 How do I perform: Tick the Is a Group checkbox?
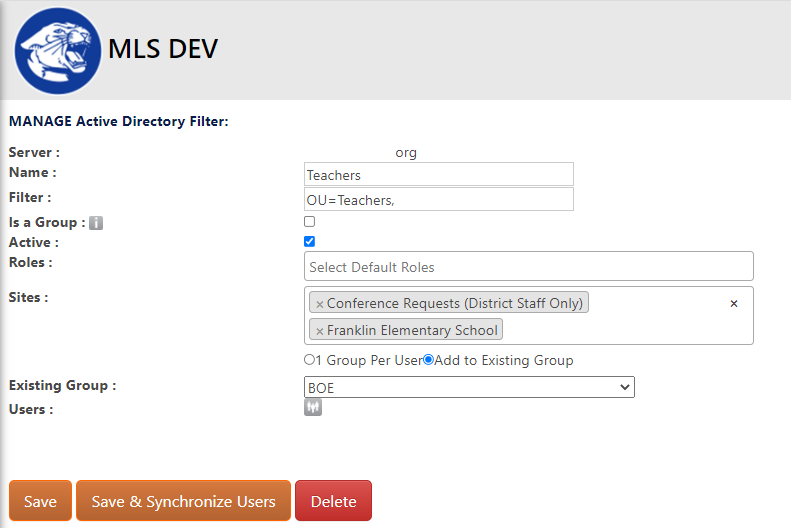pyautogui.click(x=310, y=221)
